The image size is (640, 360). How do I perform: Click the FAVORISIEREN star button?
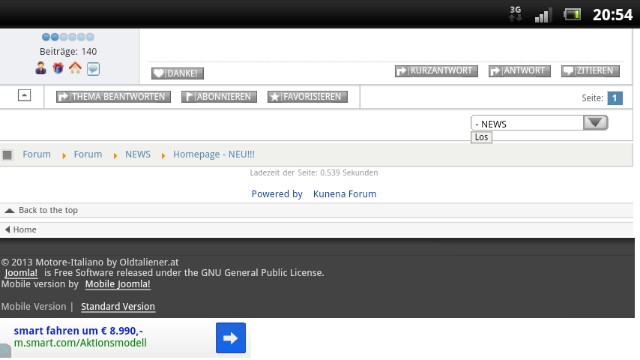click(x=307, y=97)
